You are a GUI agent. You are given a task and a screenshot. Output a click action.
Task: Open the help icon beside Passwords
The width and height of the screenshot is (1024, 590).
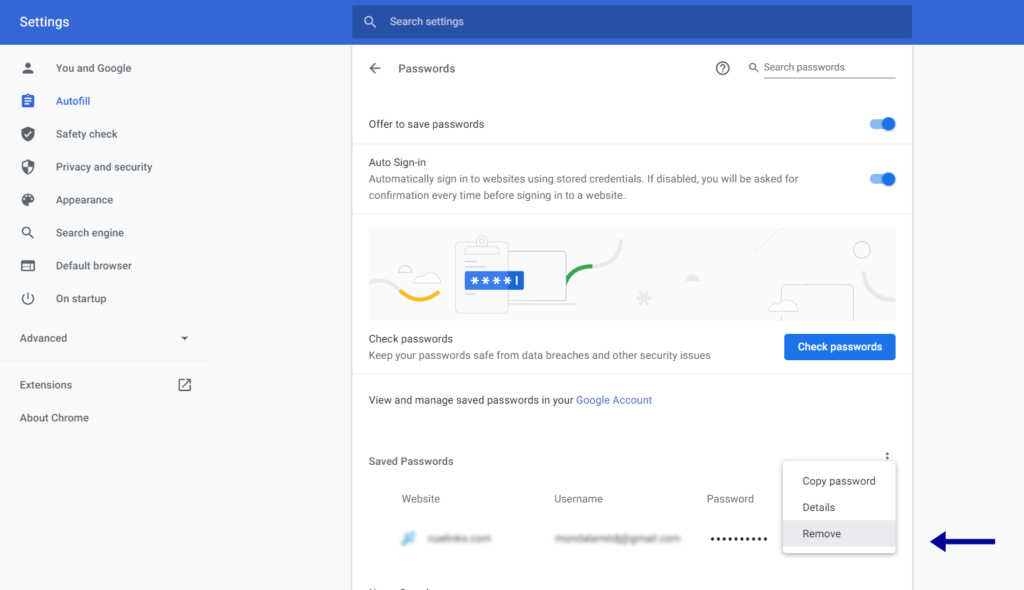pos(723,68)
